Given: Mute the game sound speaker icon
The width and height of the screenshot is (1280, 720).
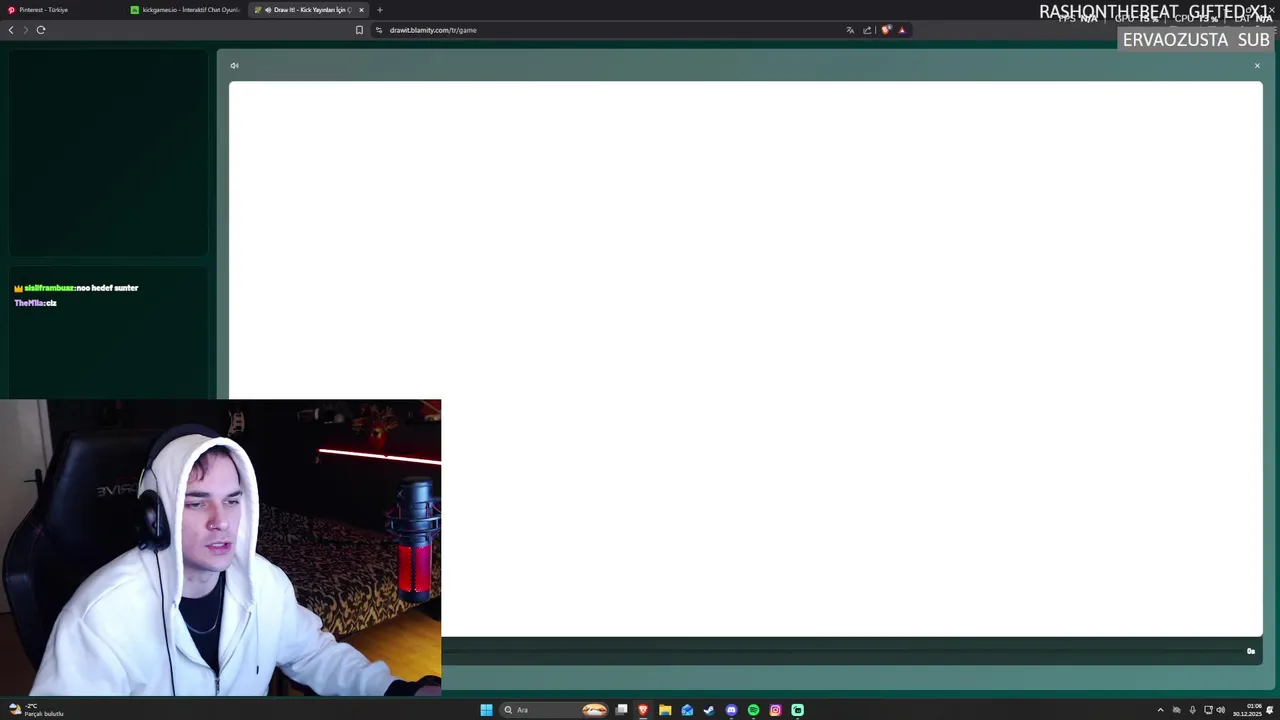Looking at the screenshot, I should click(234, 66).
